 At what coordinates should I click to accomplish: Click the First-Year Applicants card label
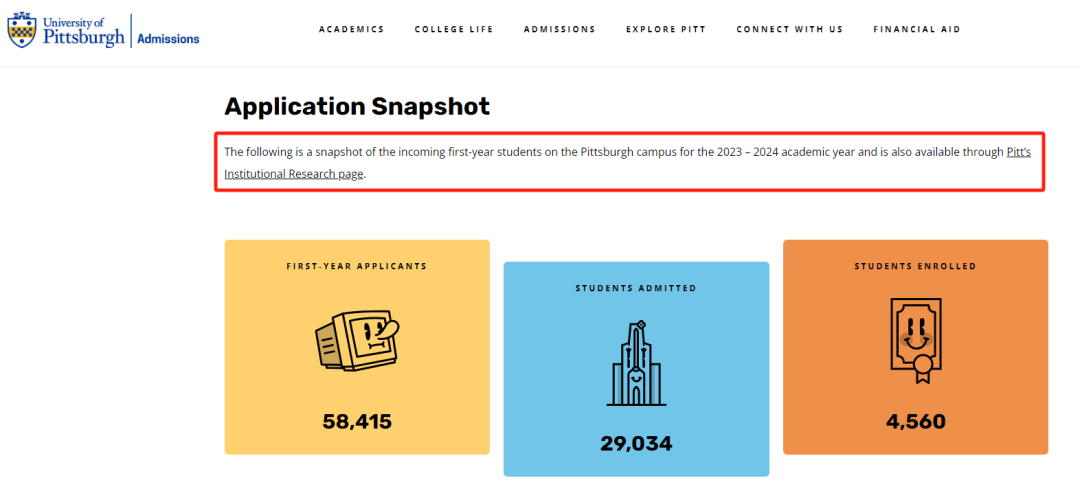tap(357, 266)
